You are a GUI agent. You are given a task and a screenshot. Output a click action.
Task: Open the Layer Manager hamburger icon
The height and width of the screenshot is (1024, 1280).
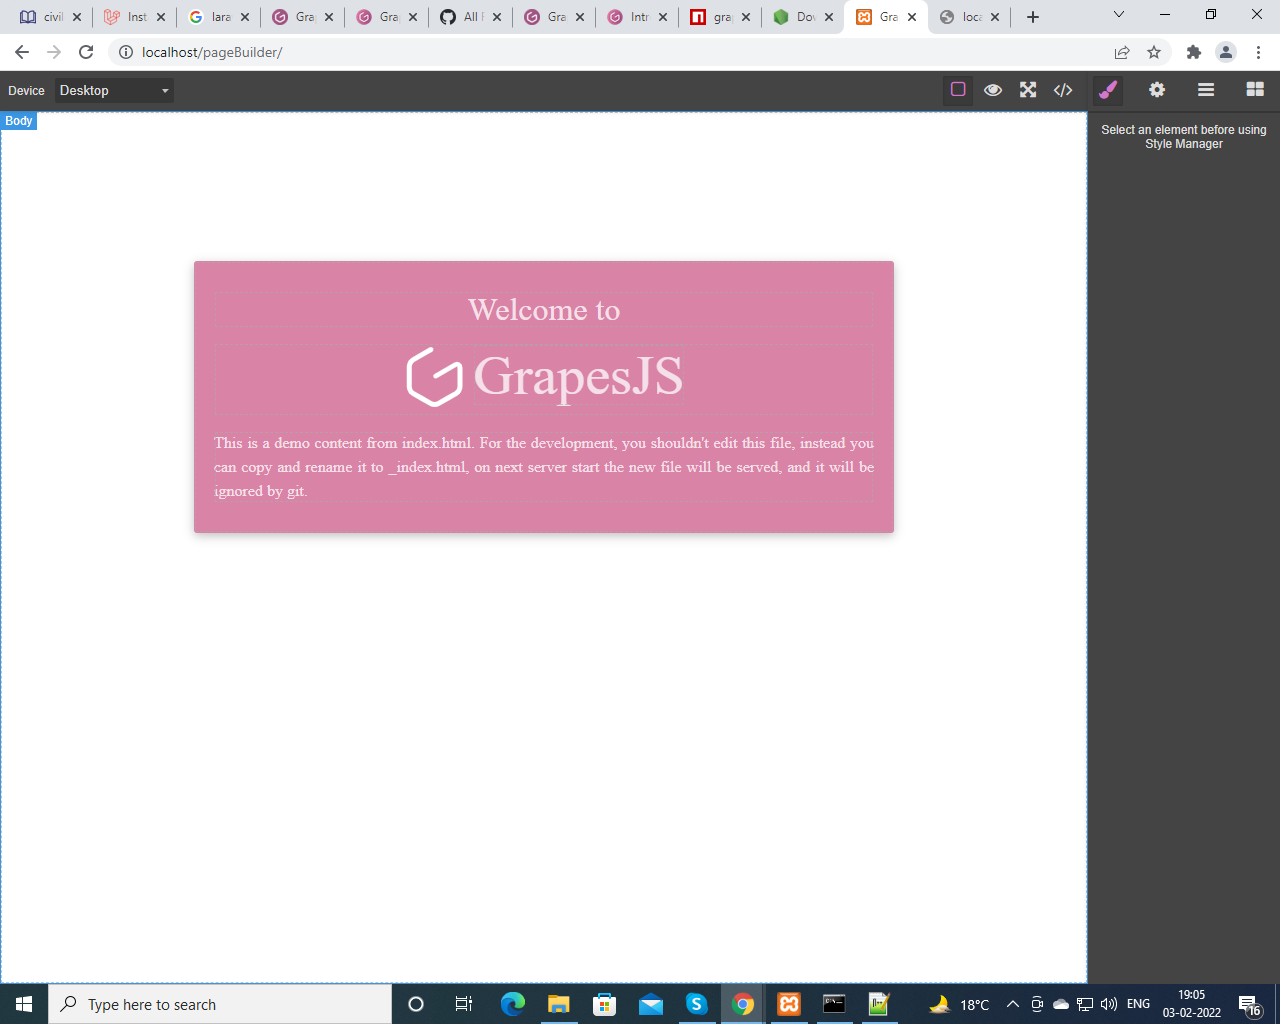1206,90
